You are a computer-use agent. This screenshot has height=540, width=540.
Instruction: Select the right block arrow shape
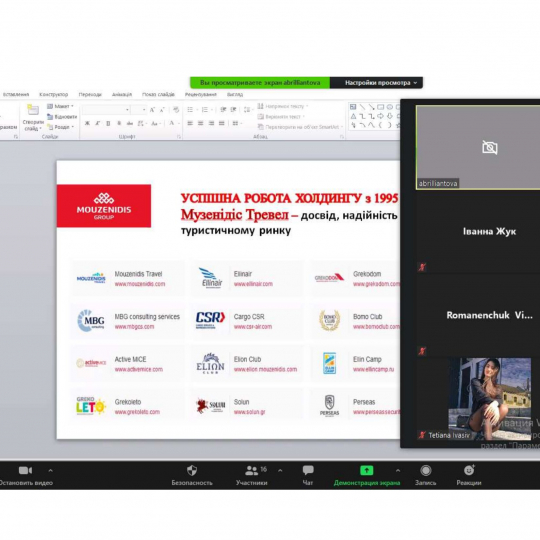381,116
